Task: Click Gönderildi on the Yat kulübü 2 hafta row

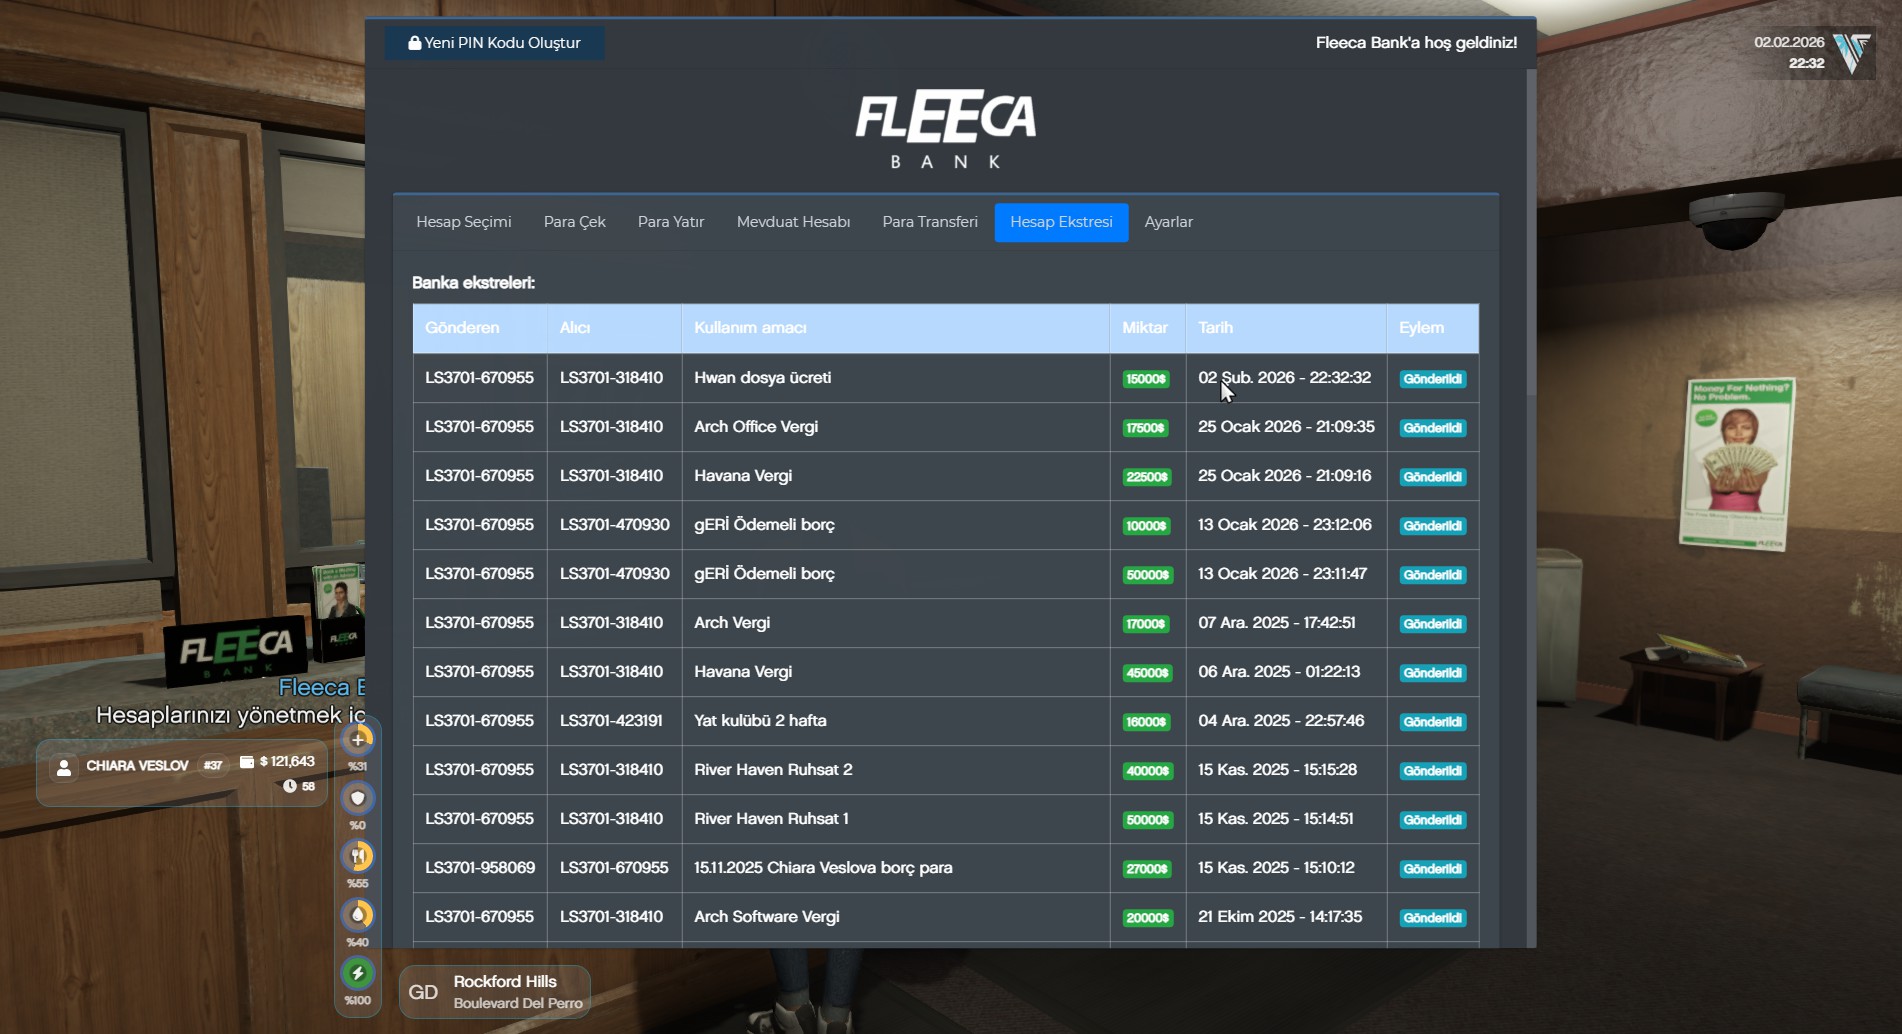Action: coord(1432,722)
